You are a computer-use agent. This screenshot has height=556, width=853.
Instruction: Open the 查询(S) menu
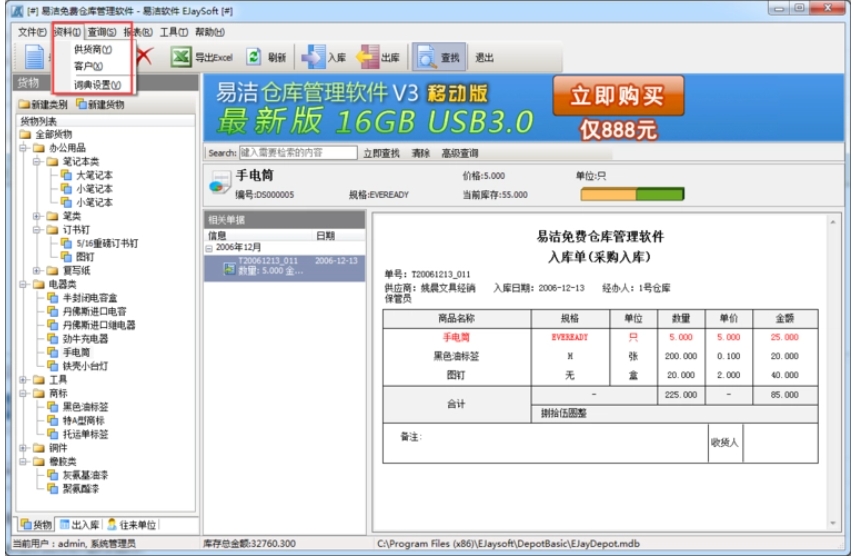click(x=102, y=32)
